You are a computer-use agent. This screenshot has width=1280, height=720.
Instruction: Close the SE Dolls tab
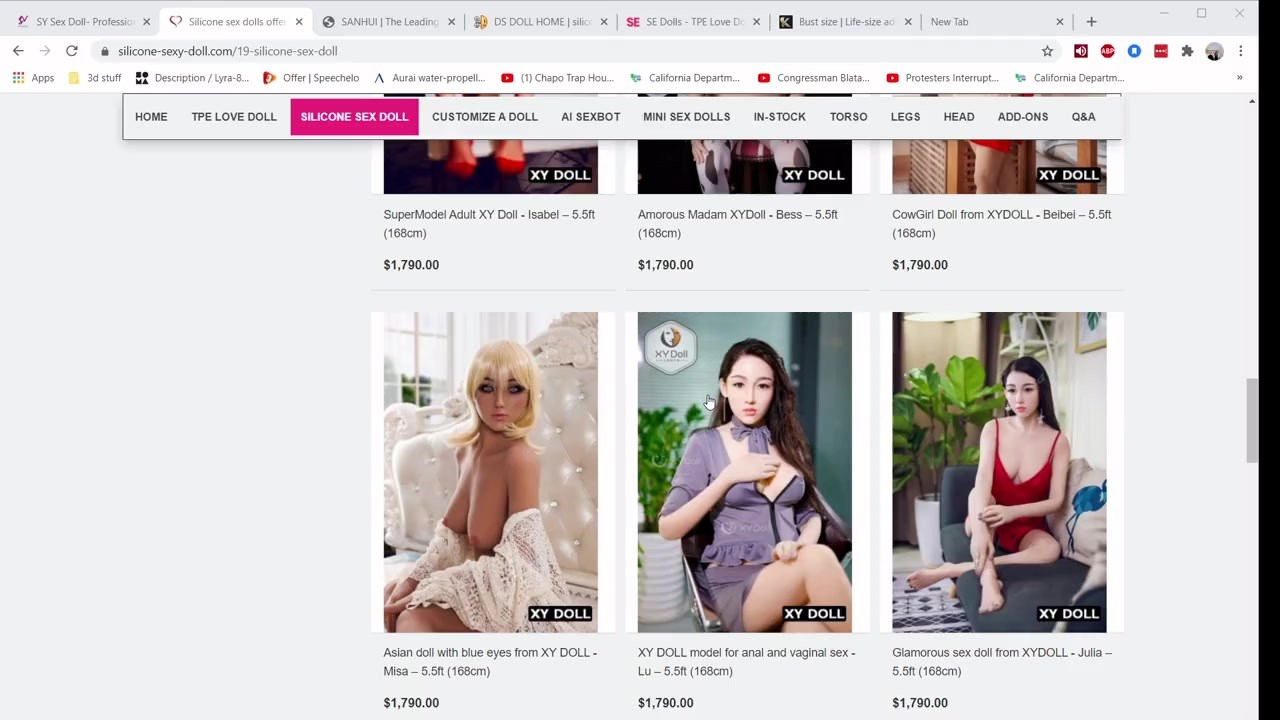coord(756,21)
